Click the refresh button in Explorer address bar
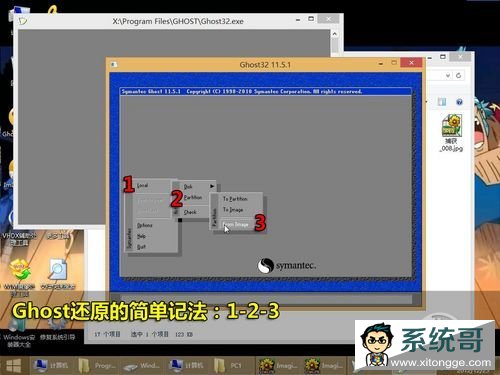Screen dimensions: 500x375 pyautogui.click(x=459, y=75)
